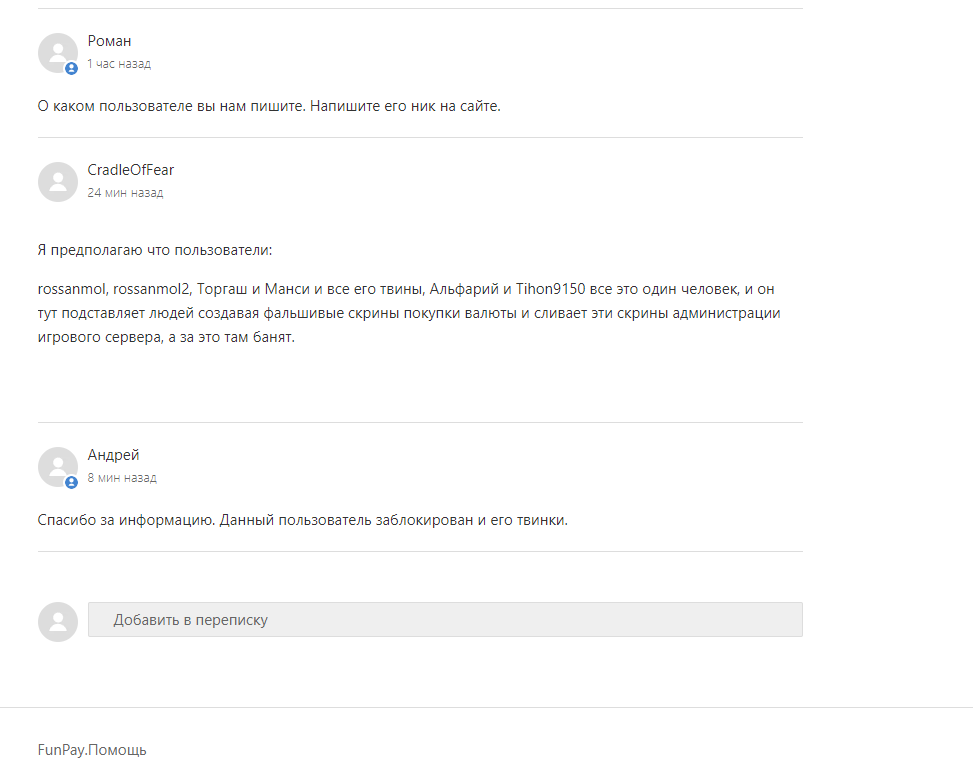This screenshot has width=973, height=780.
Task: Focus the 'Добавить в переписку' reply field
Action: [x=445, y=619]
